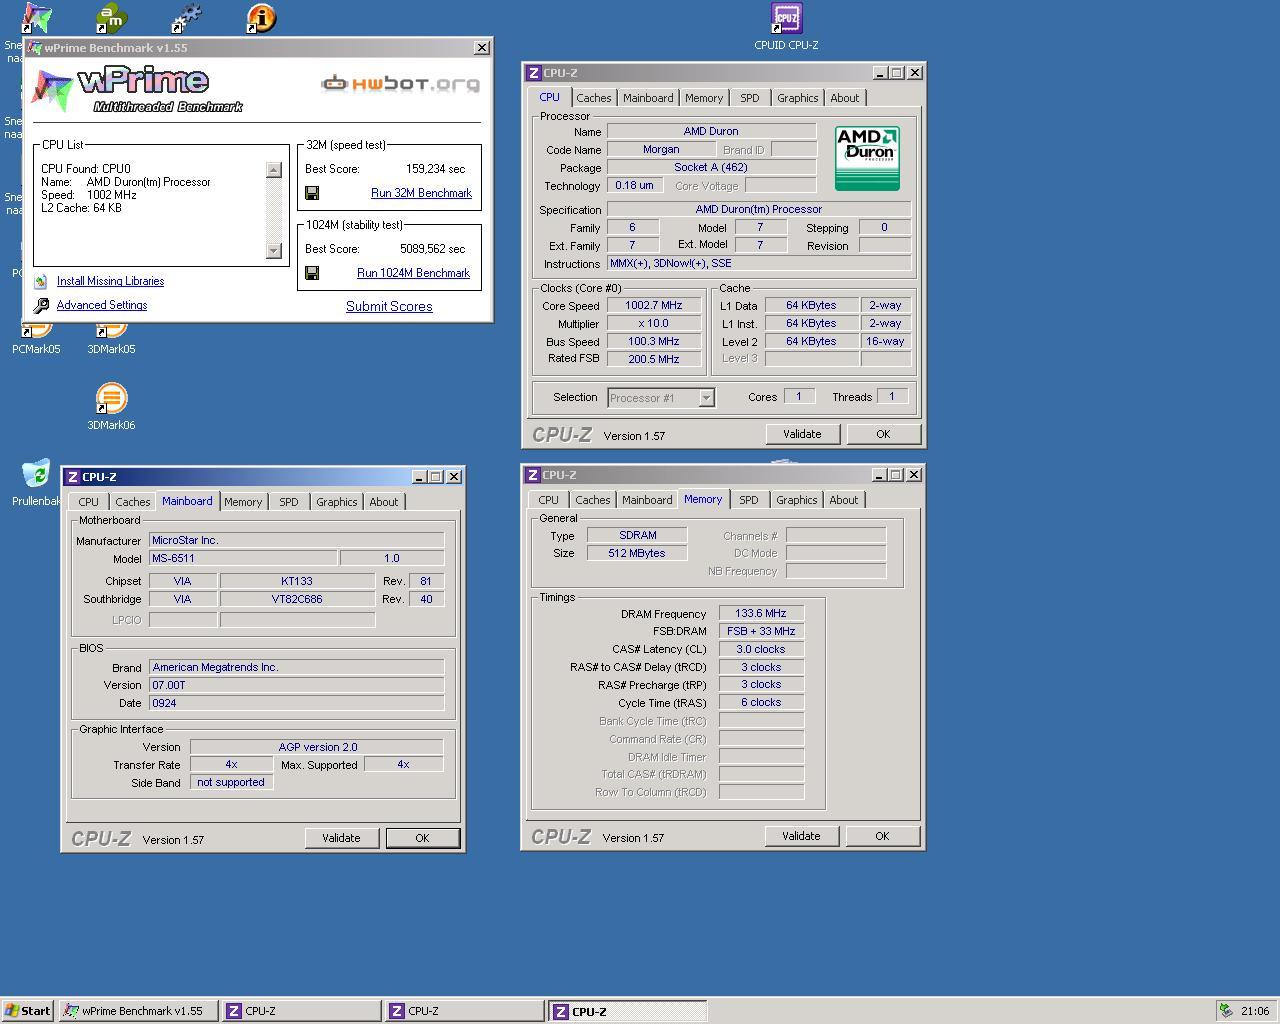The height and width of the screenshot is (1024, 1280).
Task: Open the green 'am' desktop icon
Action: (111, 18)
